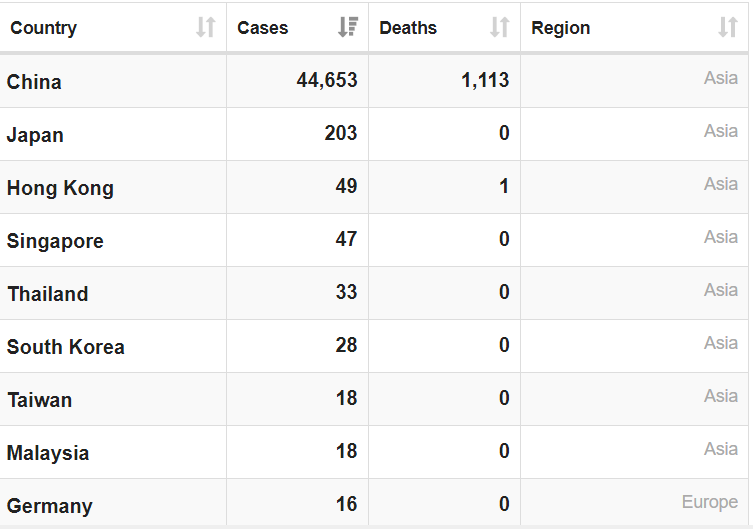Click the Deaths column sort icon

coord(499,28)
